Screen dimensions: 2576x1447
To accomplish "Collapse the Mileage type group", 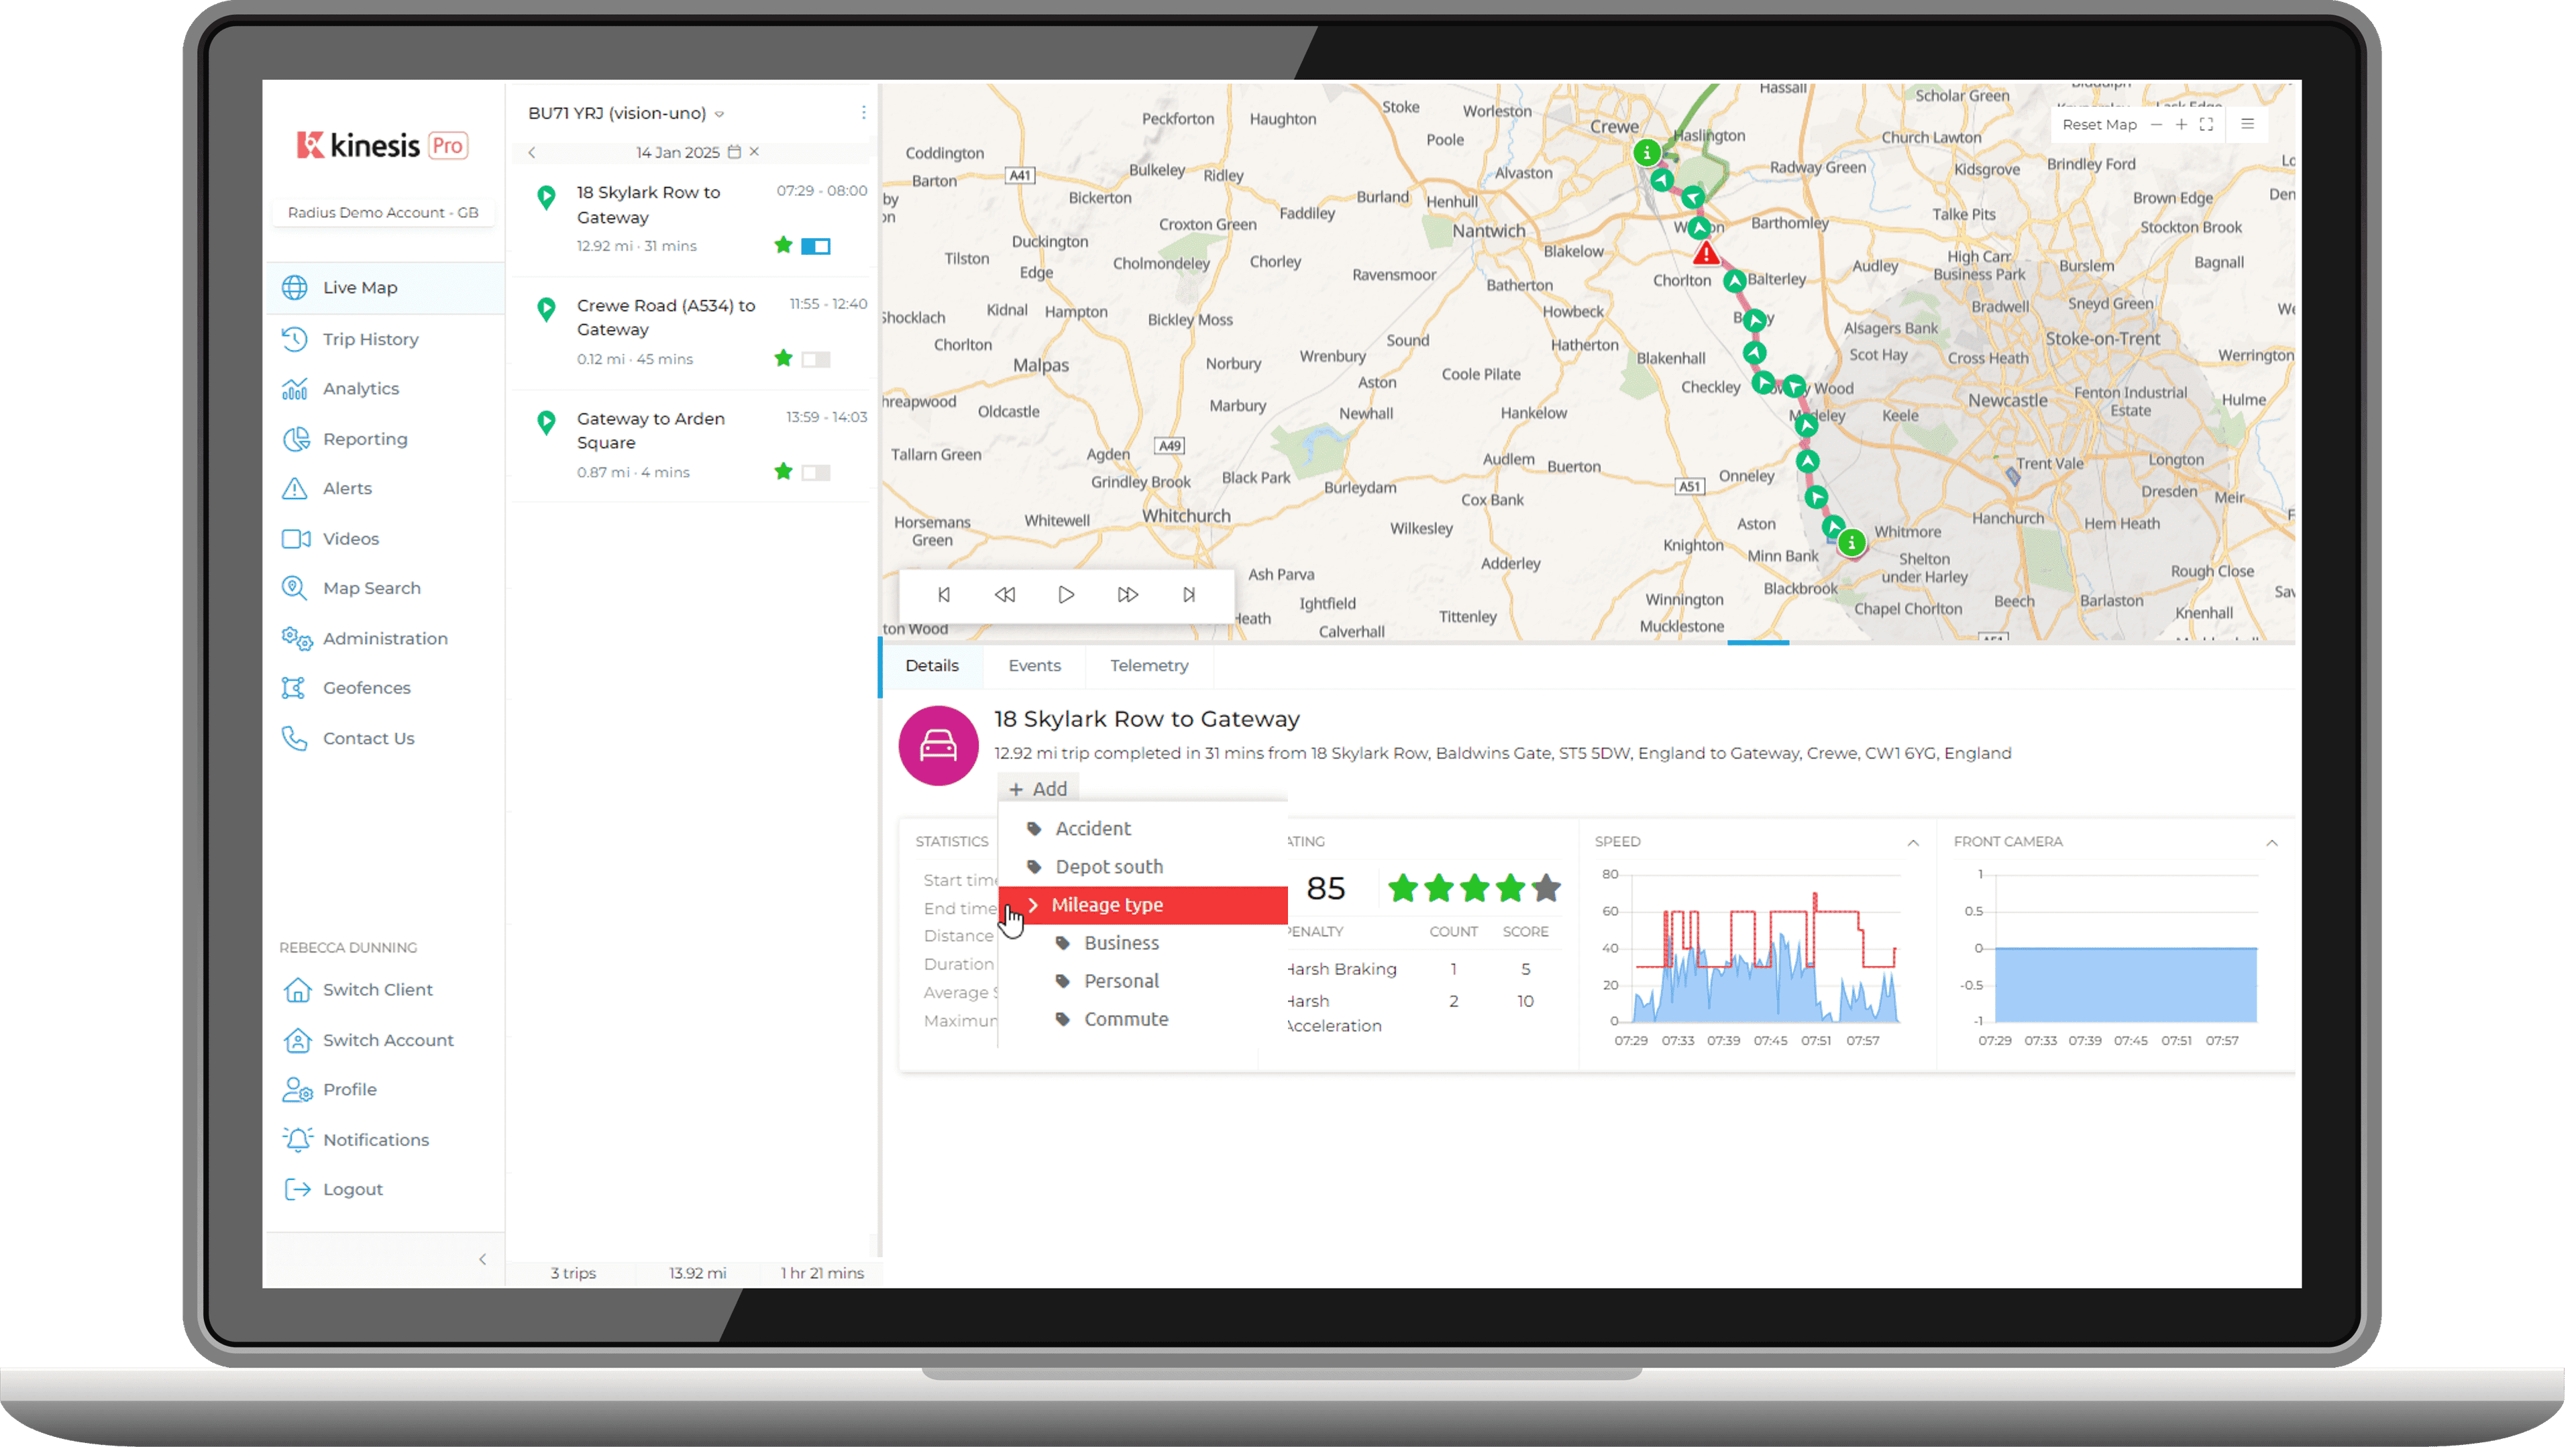I will coord(1034,905).
